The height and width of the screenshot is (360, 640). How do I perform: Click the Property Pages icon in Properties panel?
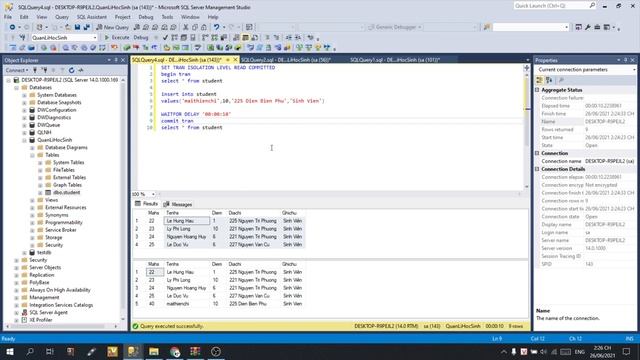coord(562,80)
